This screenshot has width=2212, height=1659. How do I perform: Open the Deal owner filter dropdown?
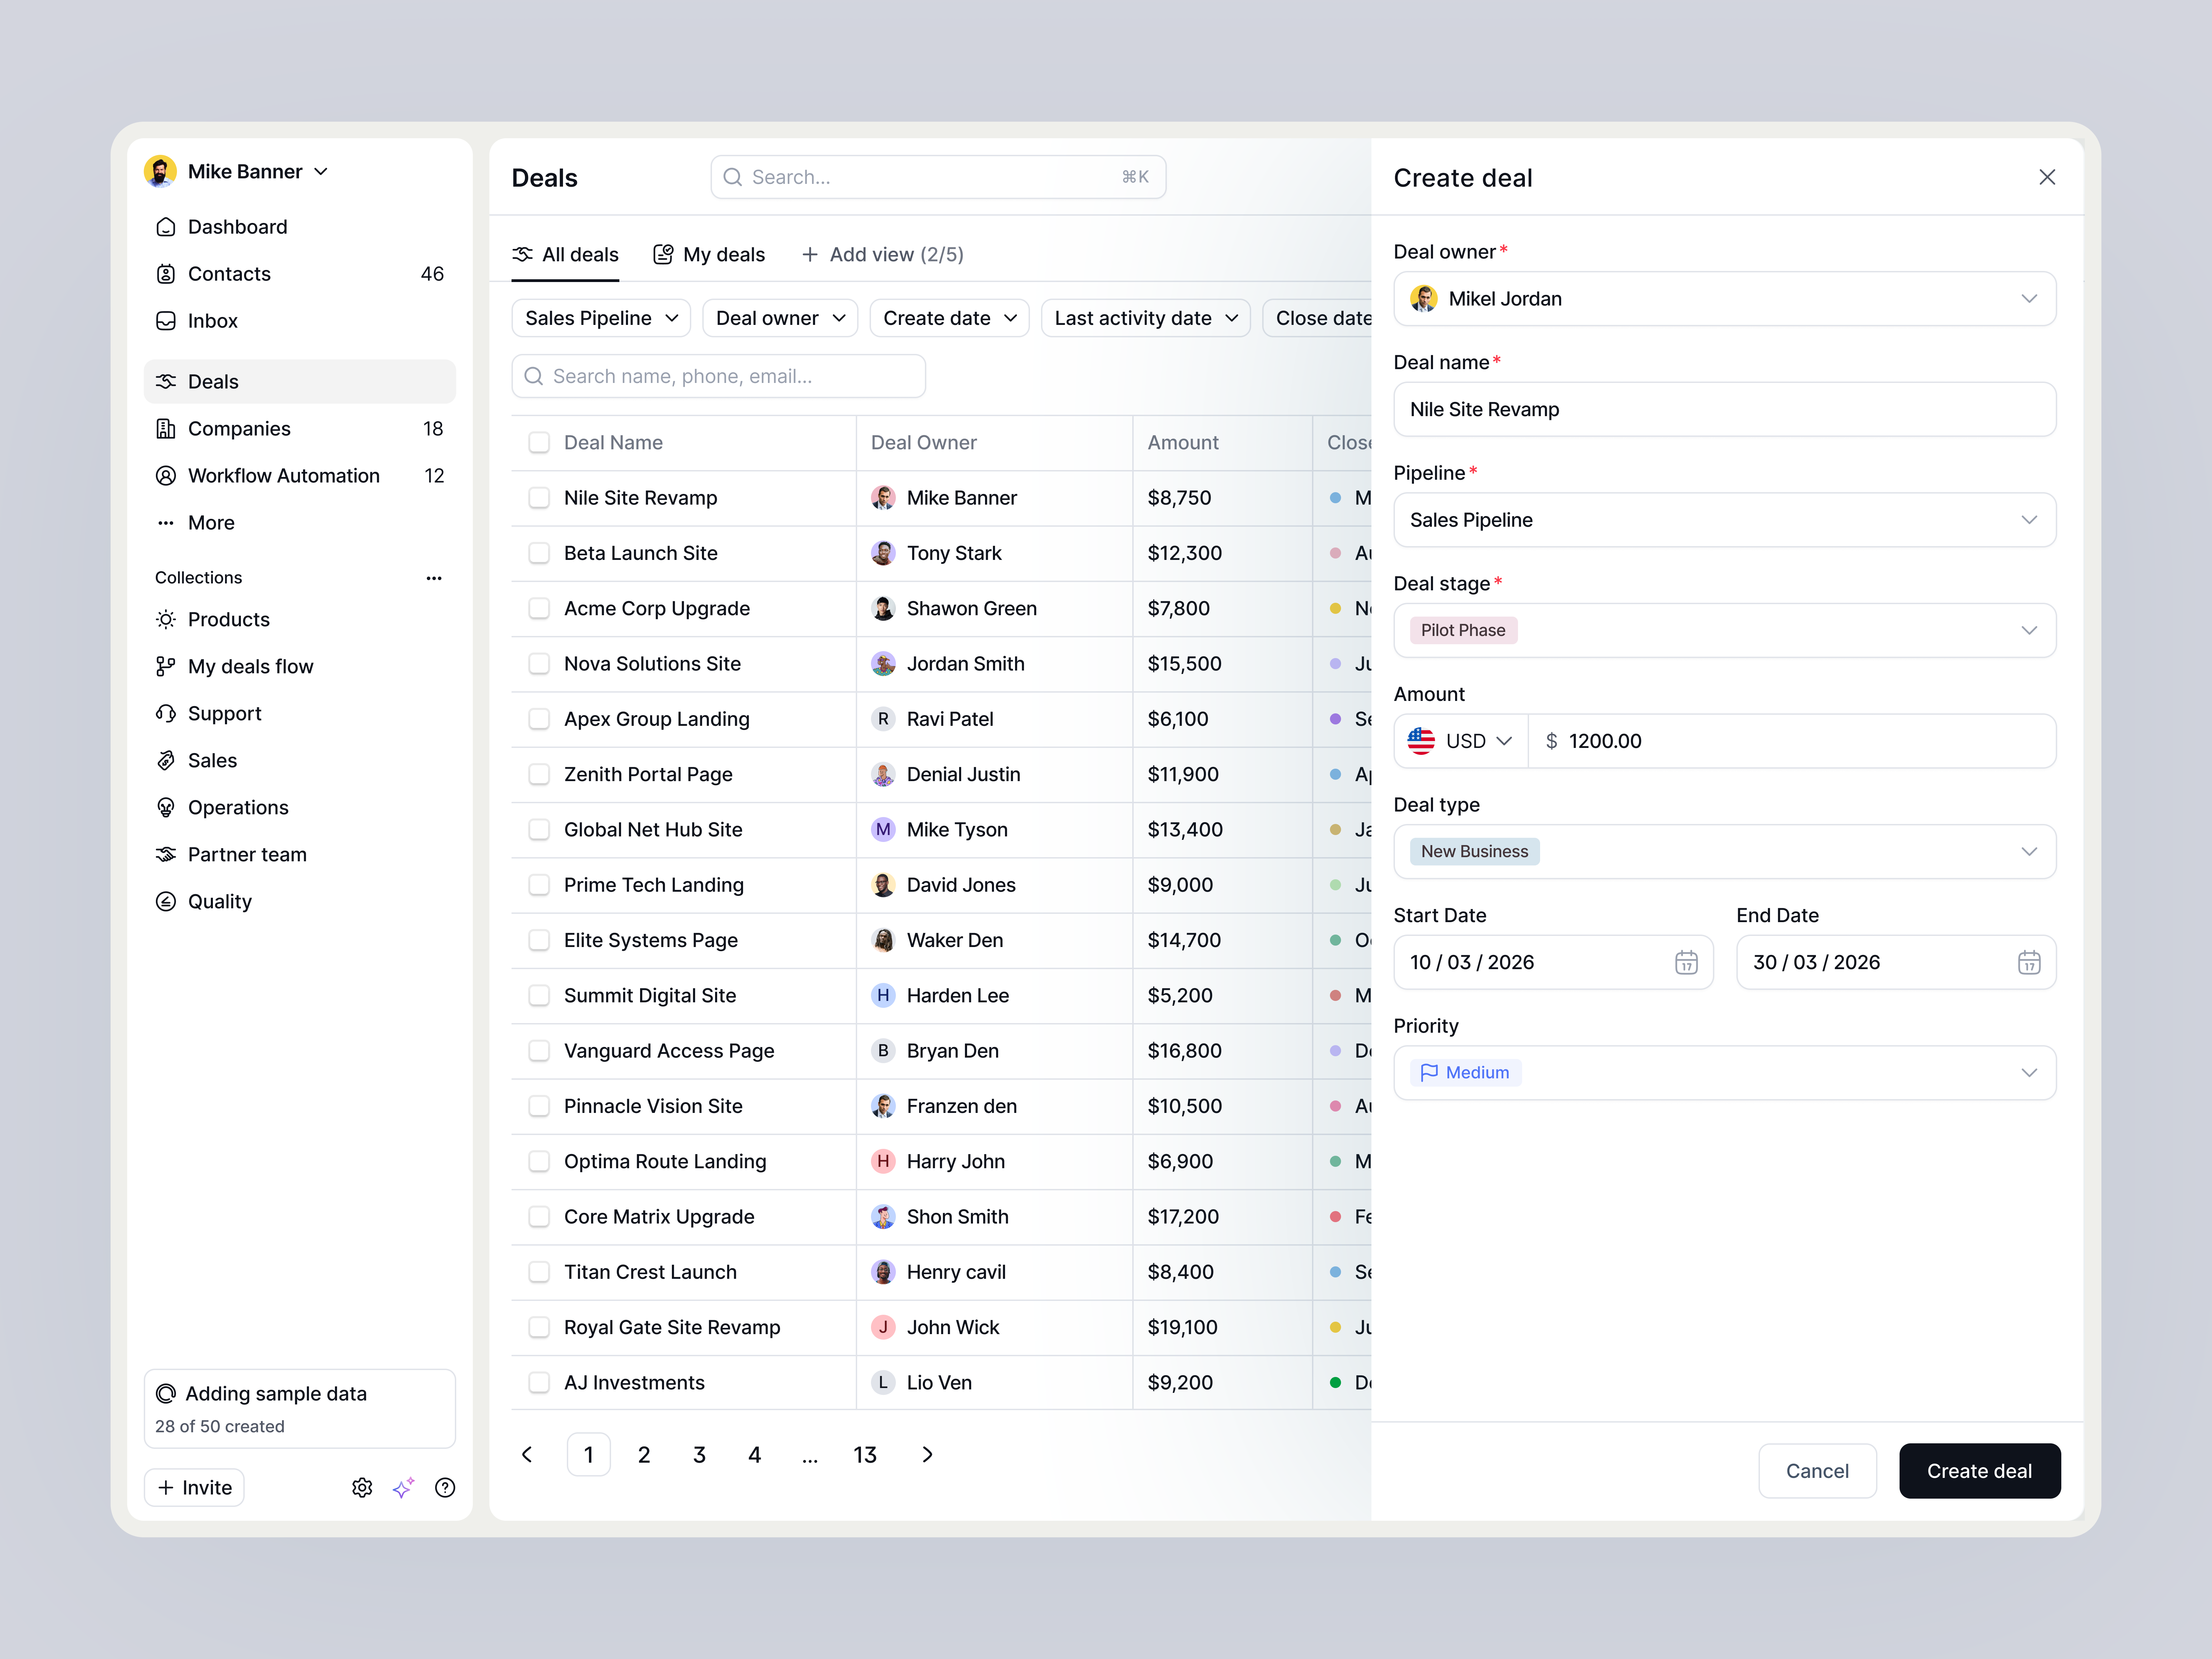point(780,318)
